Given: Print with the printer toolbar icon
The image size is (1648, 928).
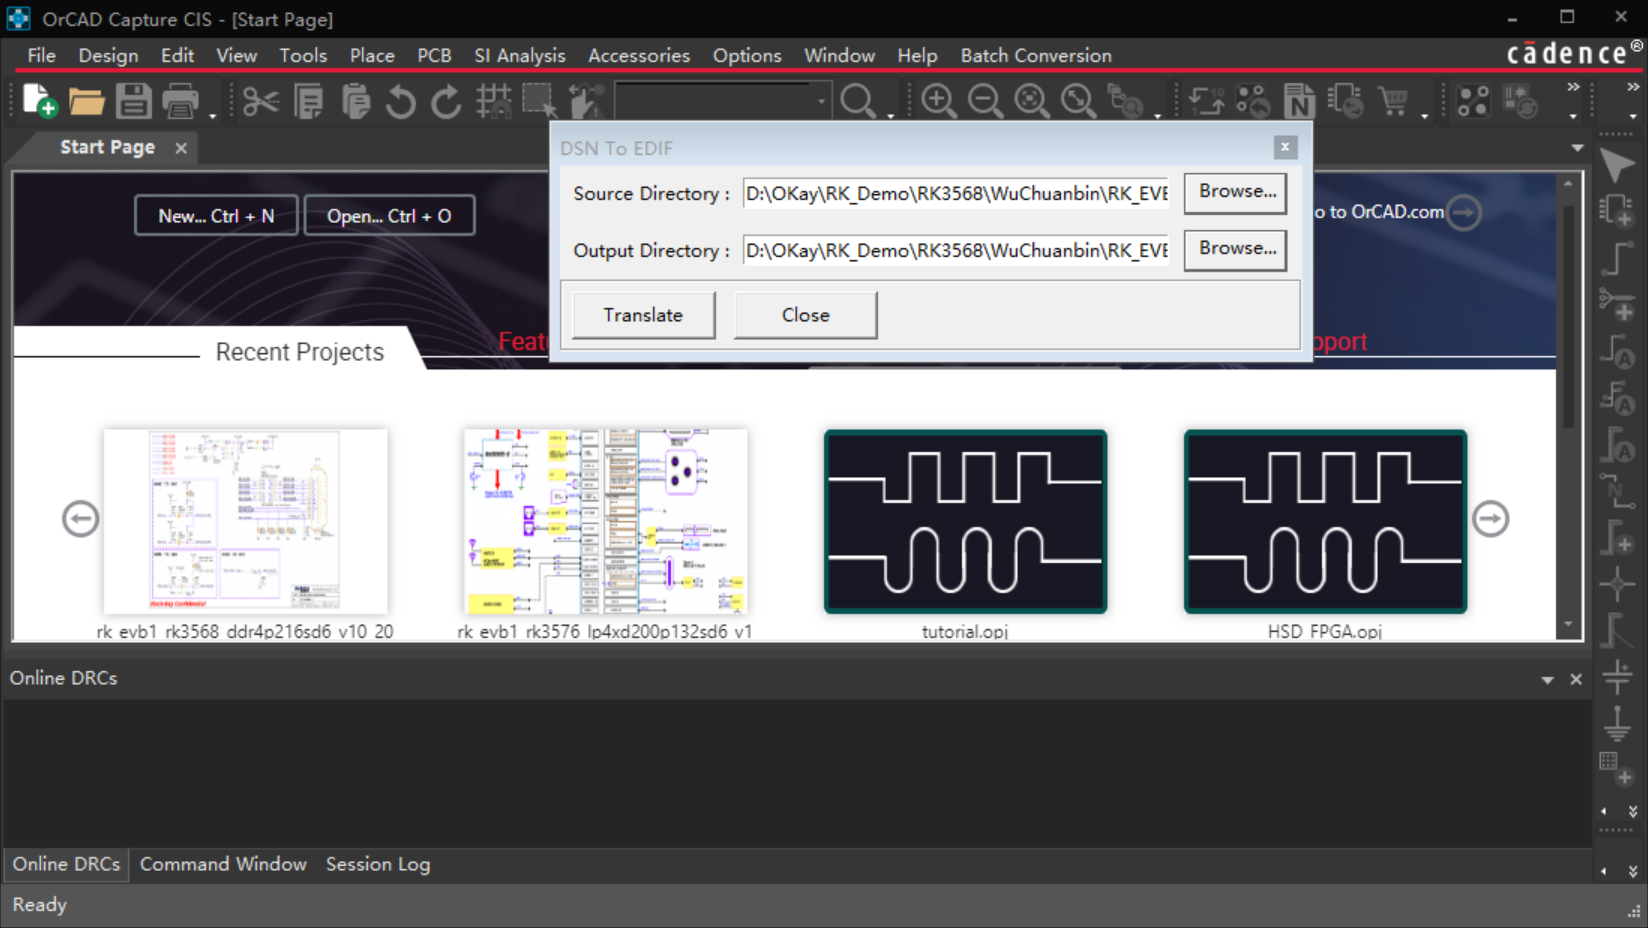Looking at the screenshot, I should click(180, 101).
